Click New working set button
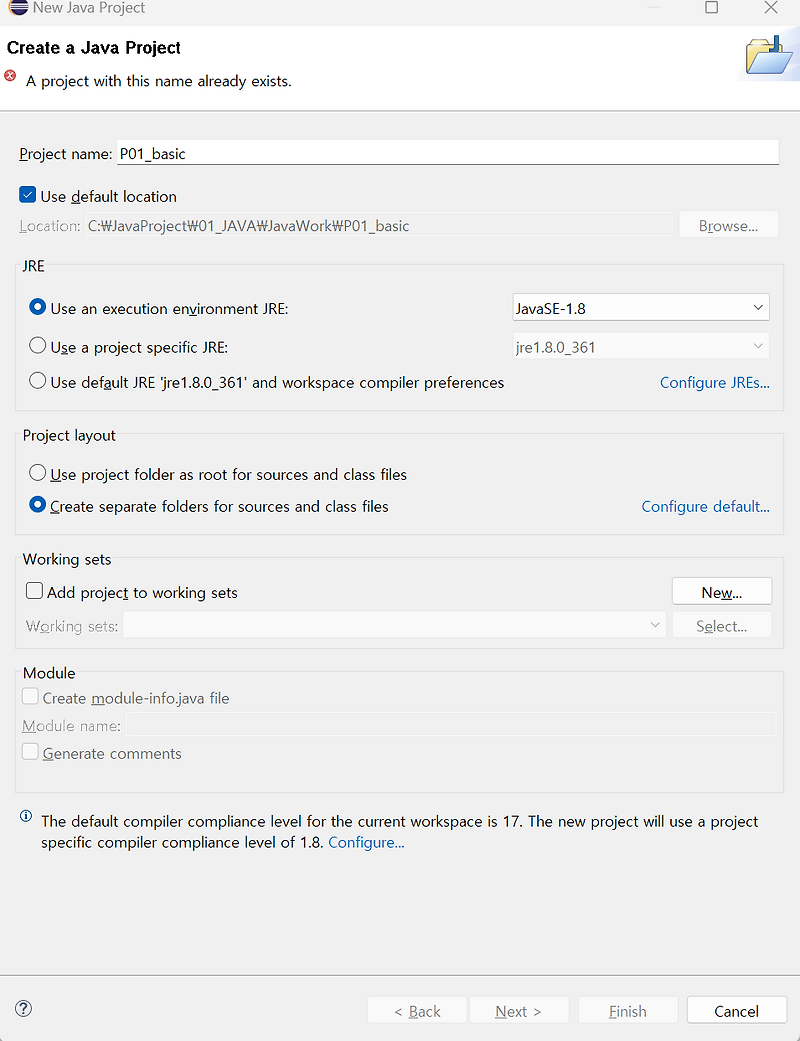 point(721,592)
